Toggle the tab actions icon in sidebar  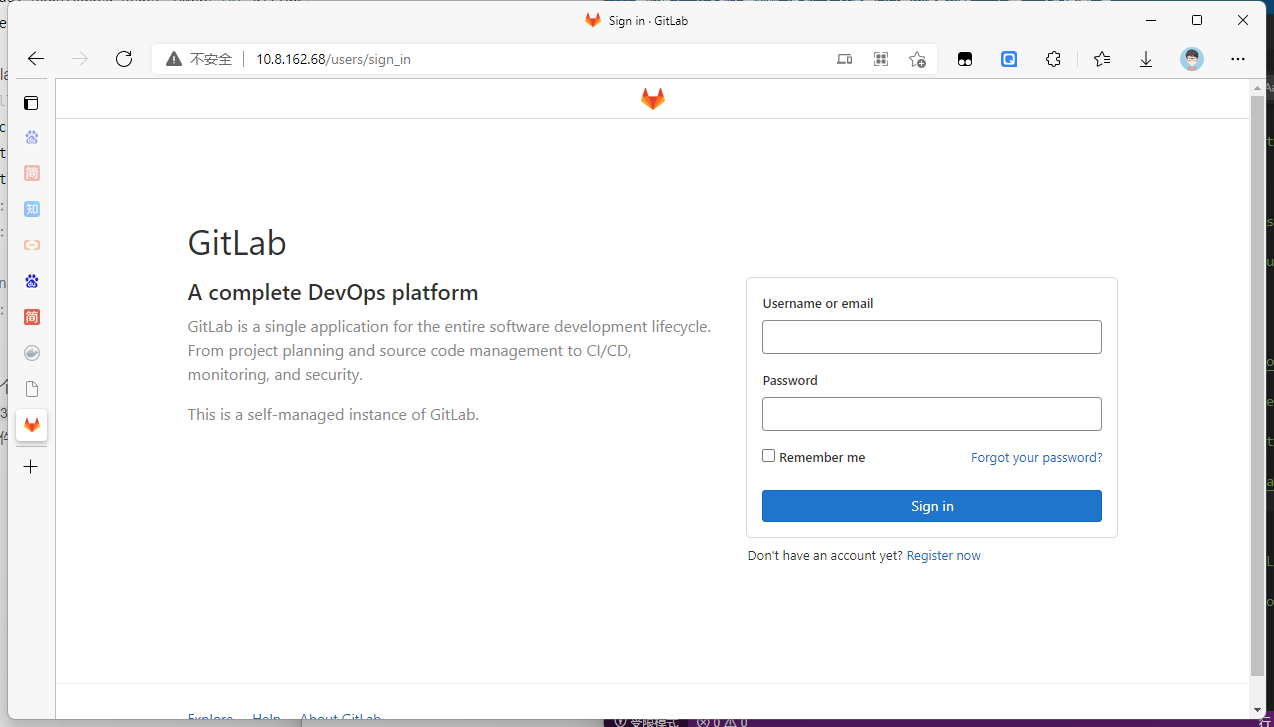[32, 103]
